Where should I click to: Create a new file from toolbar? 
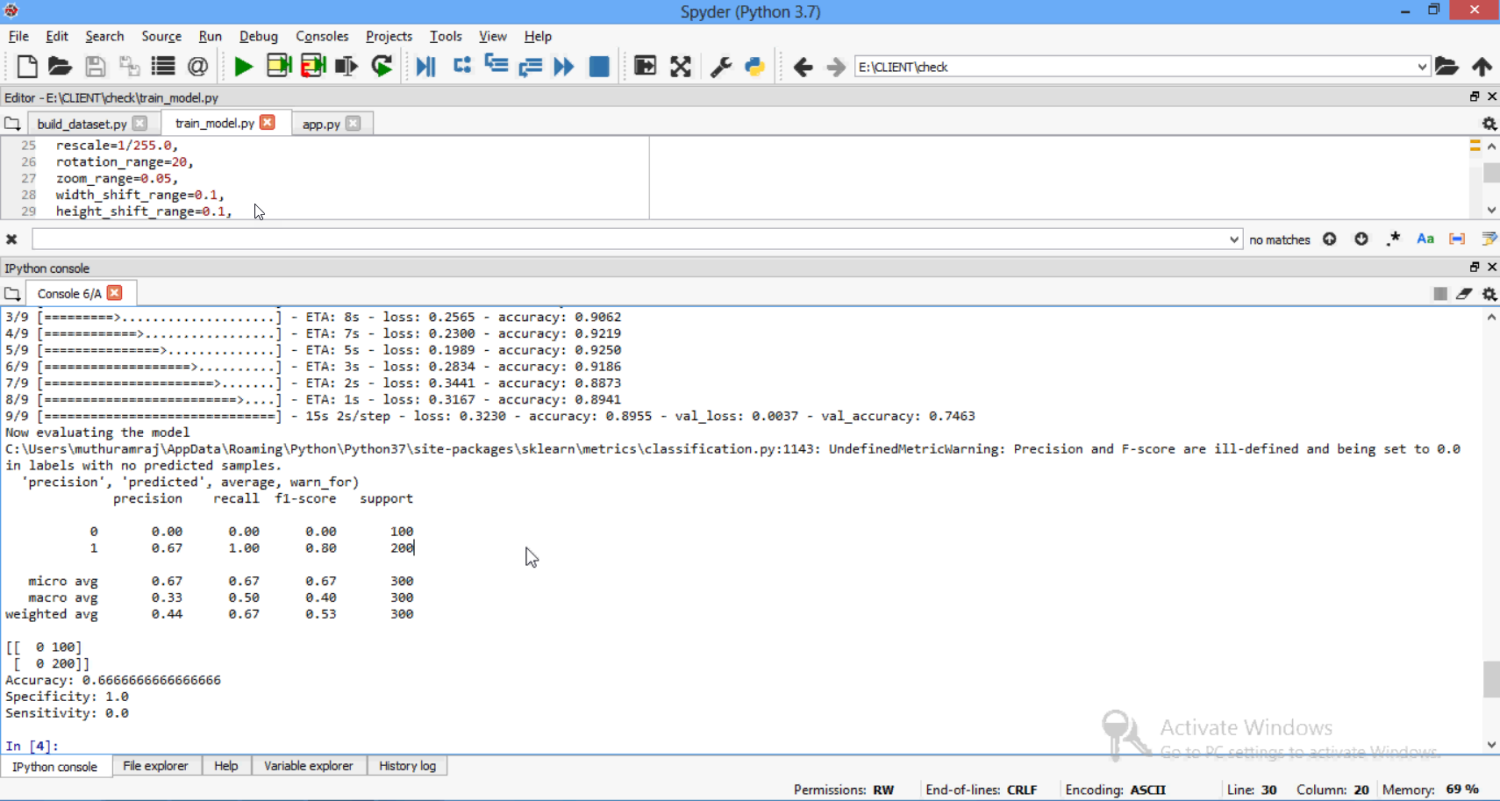[27, 67]
